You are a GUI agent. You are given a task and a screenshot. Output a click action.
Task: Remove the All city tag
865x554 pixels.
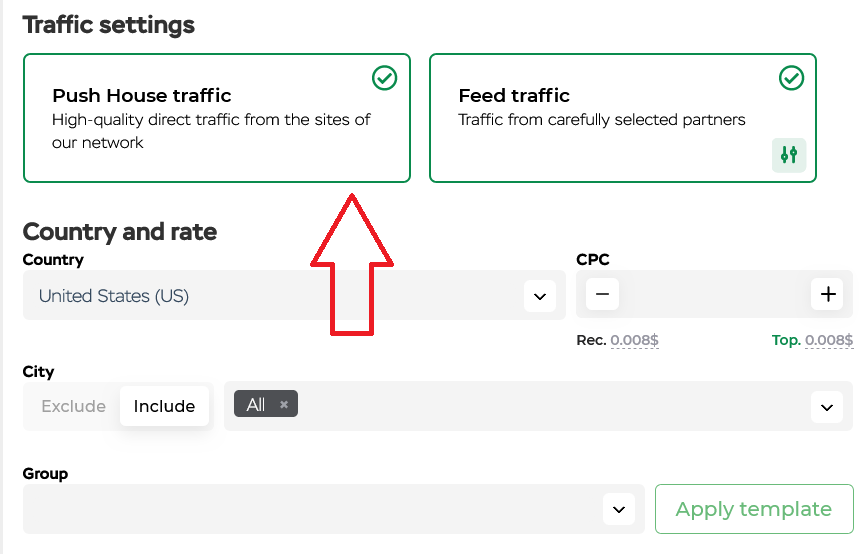click(x=284, y=404)
